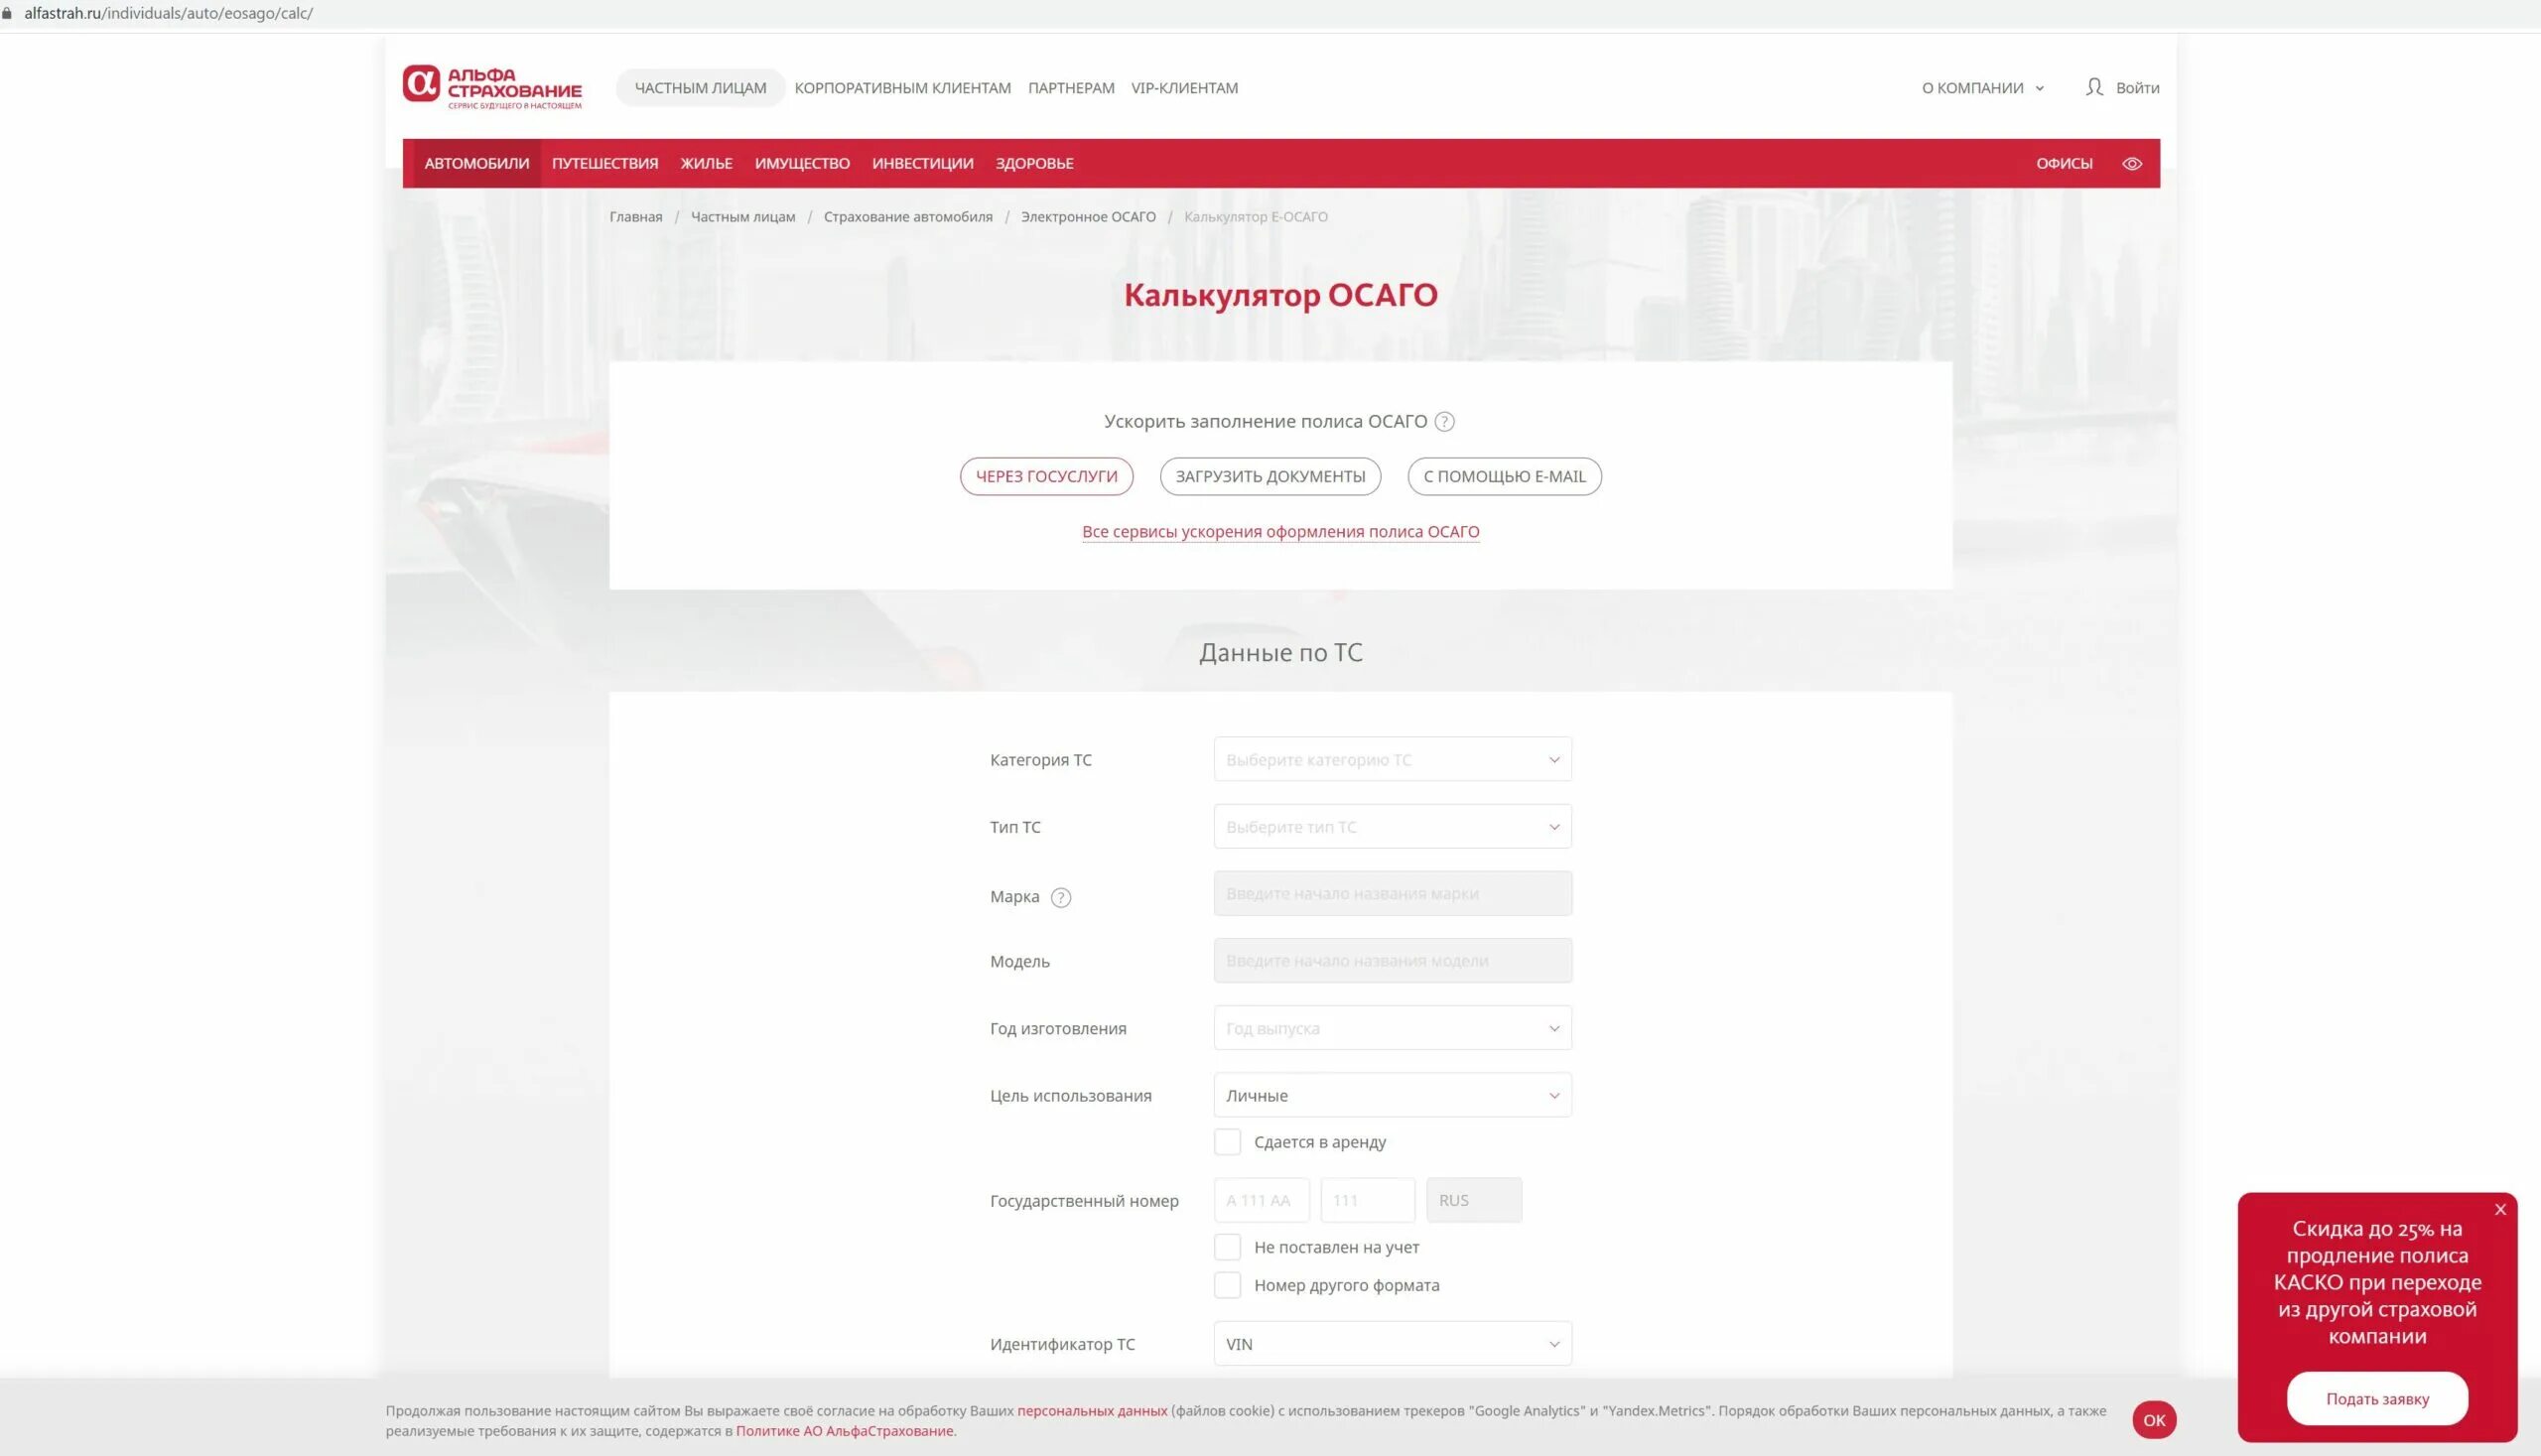Go to Частным лицам breadcrumb
This screenshot has height=1456, width=2541.
click(x=743, y=217)
